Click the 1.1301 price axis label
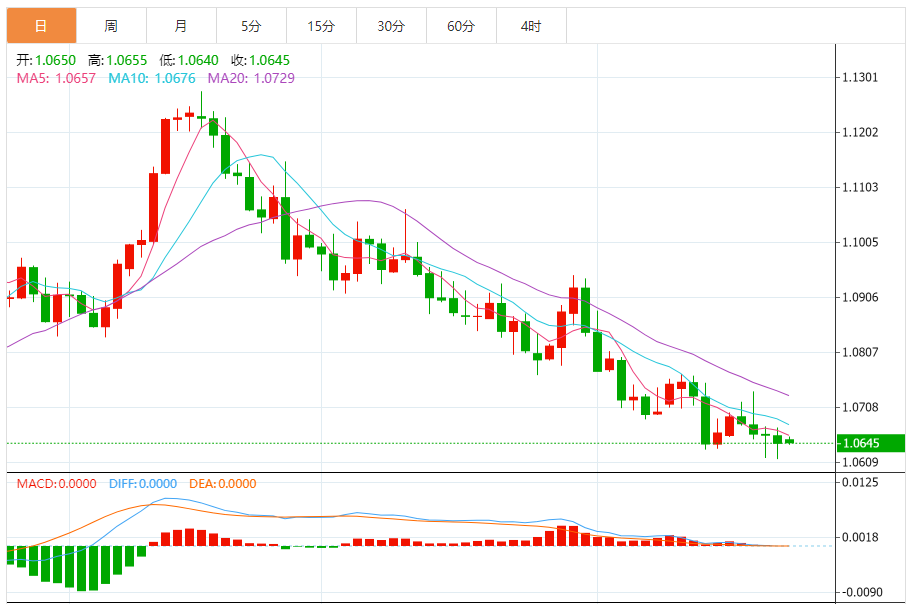This screenshot has height=604, width=916. [x=860, y=77]
